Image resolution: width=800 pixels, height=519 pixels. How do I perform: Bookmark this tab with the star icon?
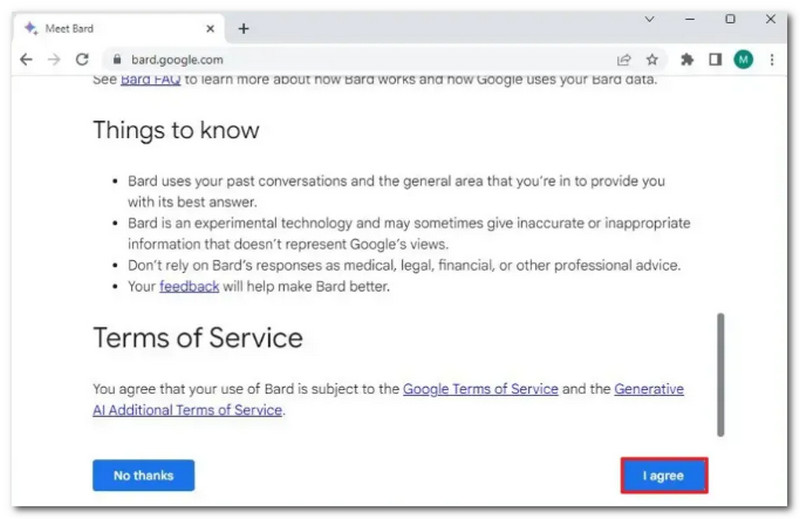652,60
